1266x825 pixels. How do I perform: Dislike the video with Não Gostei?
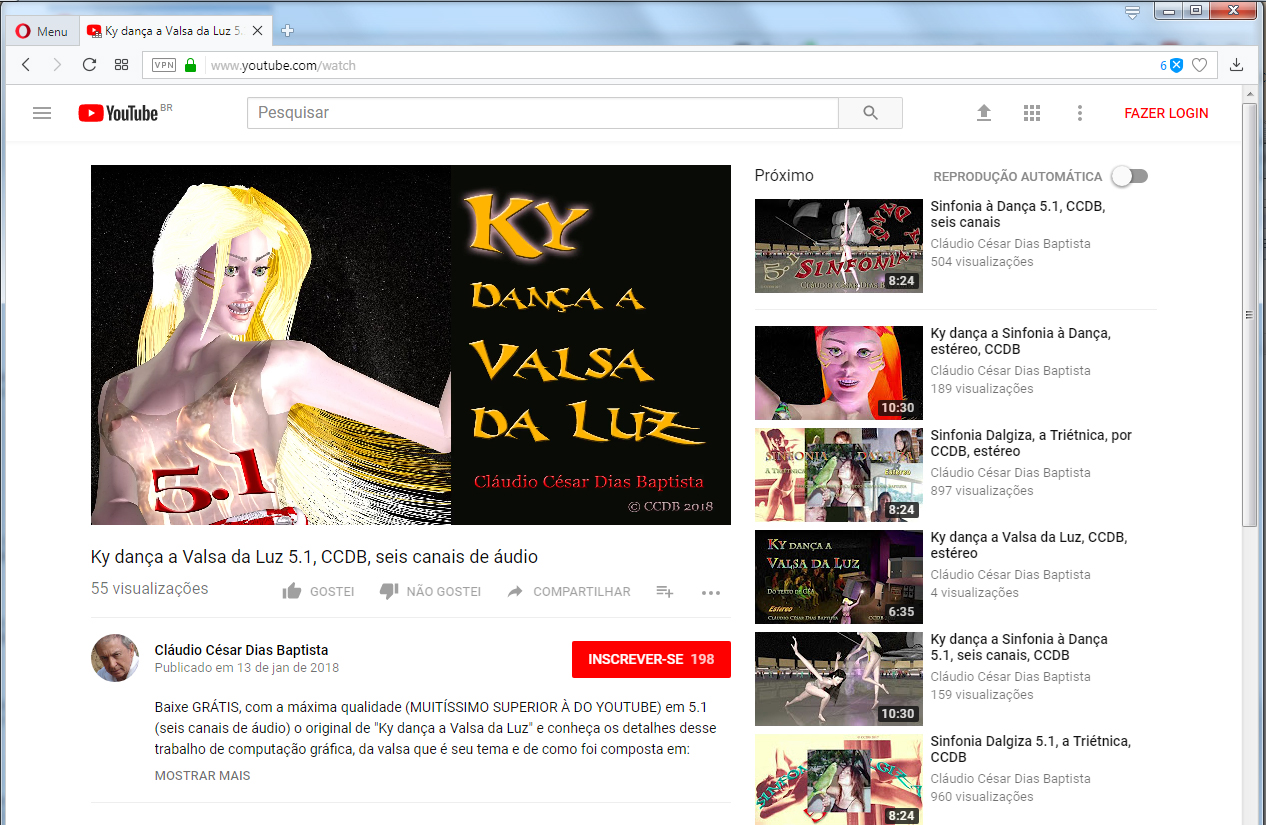pyautogui.click(x=431, y=591)
